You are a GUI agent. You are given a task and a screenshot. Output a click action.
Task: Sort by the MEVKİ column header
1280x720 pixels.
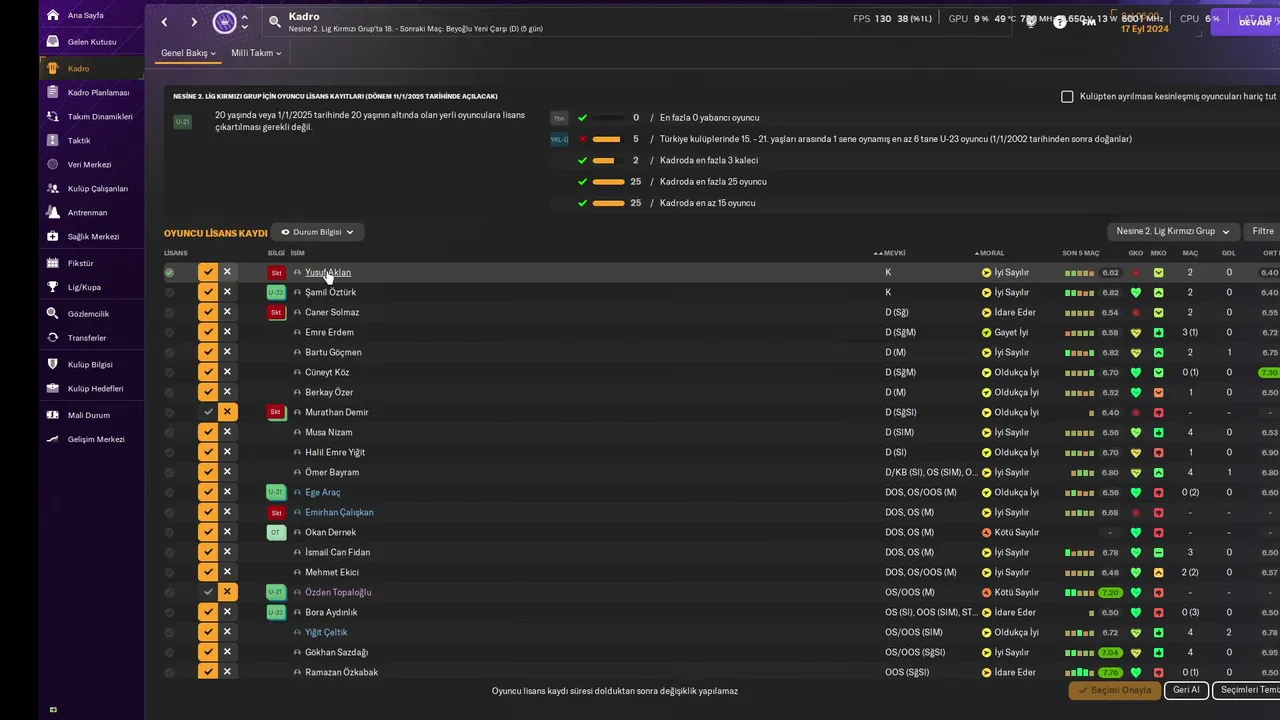pos(895,253)
